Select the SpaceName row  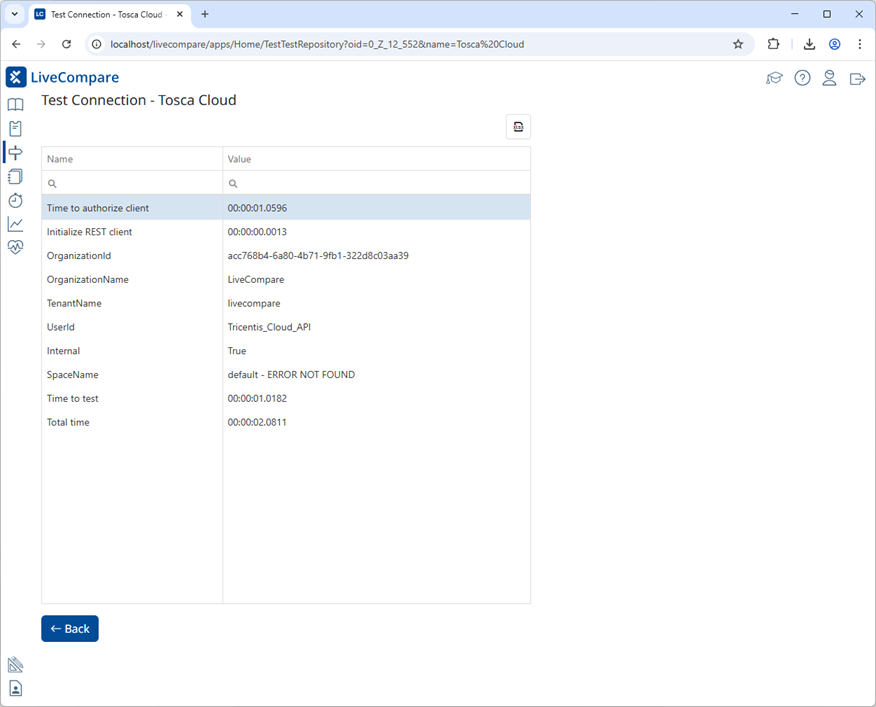(x=285, y=375)
